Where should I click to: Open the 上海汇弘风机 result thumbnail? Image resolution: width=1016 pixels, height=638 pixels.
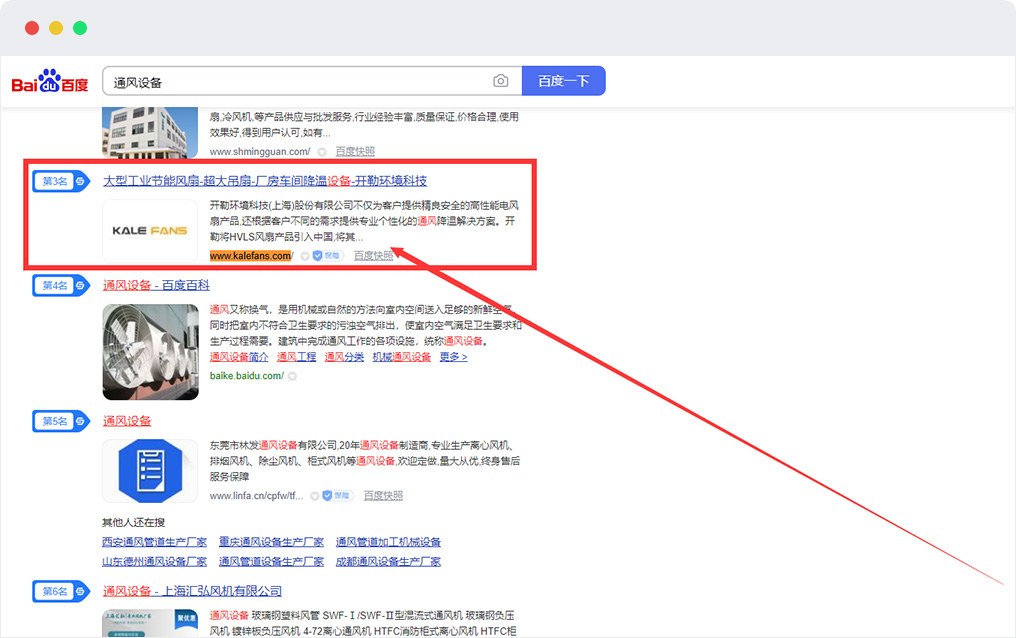click(150, 623)
